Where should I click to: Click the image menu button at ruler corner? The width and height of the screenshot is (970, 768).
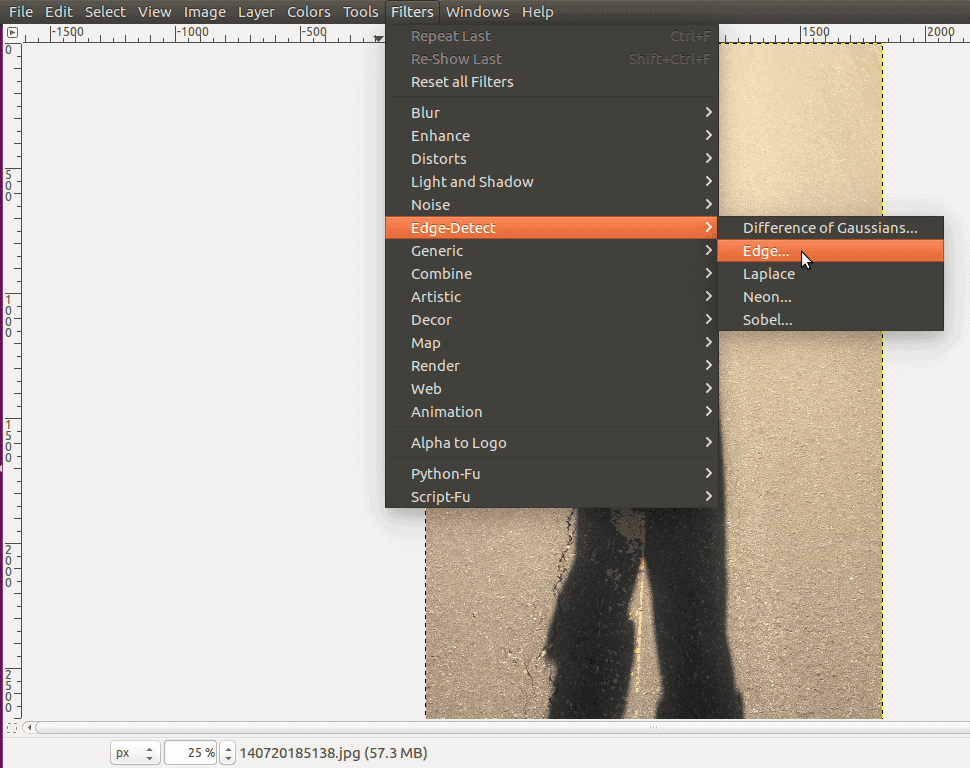tap(12, 33)
